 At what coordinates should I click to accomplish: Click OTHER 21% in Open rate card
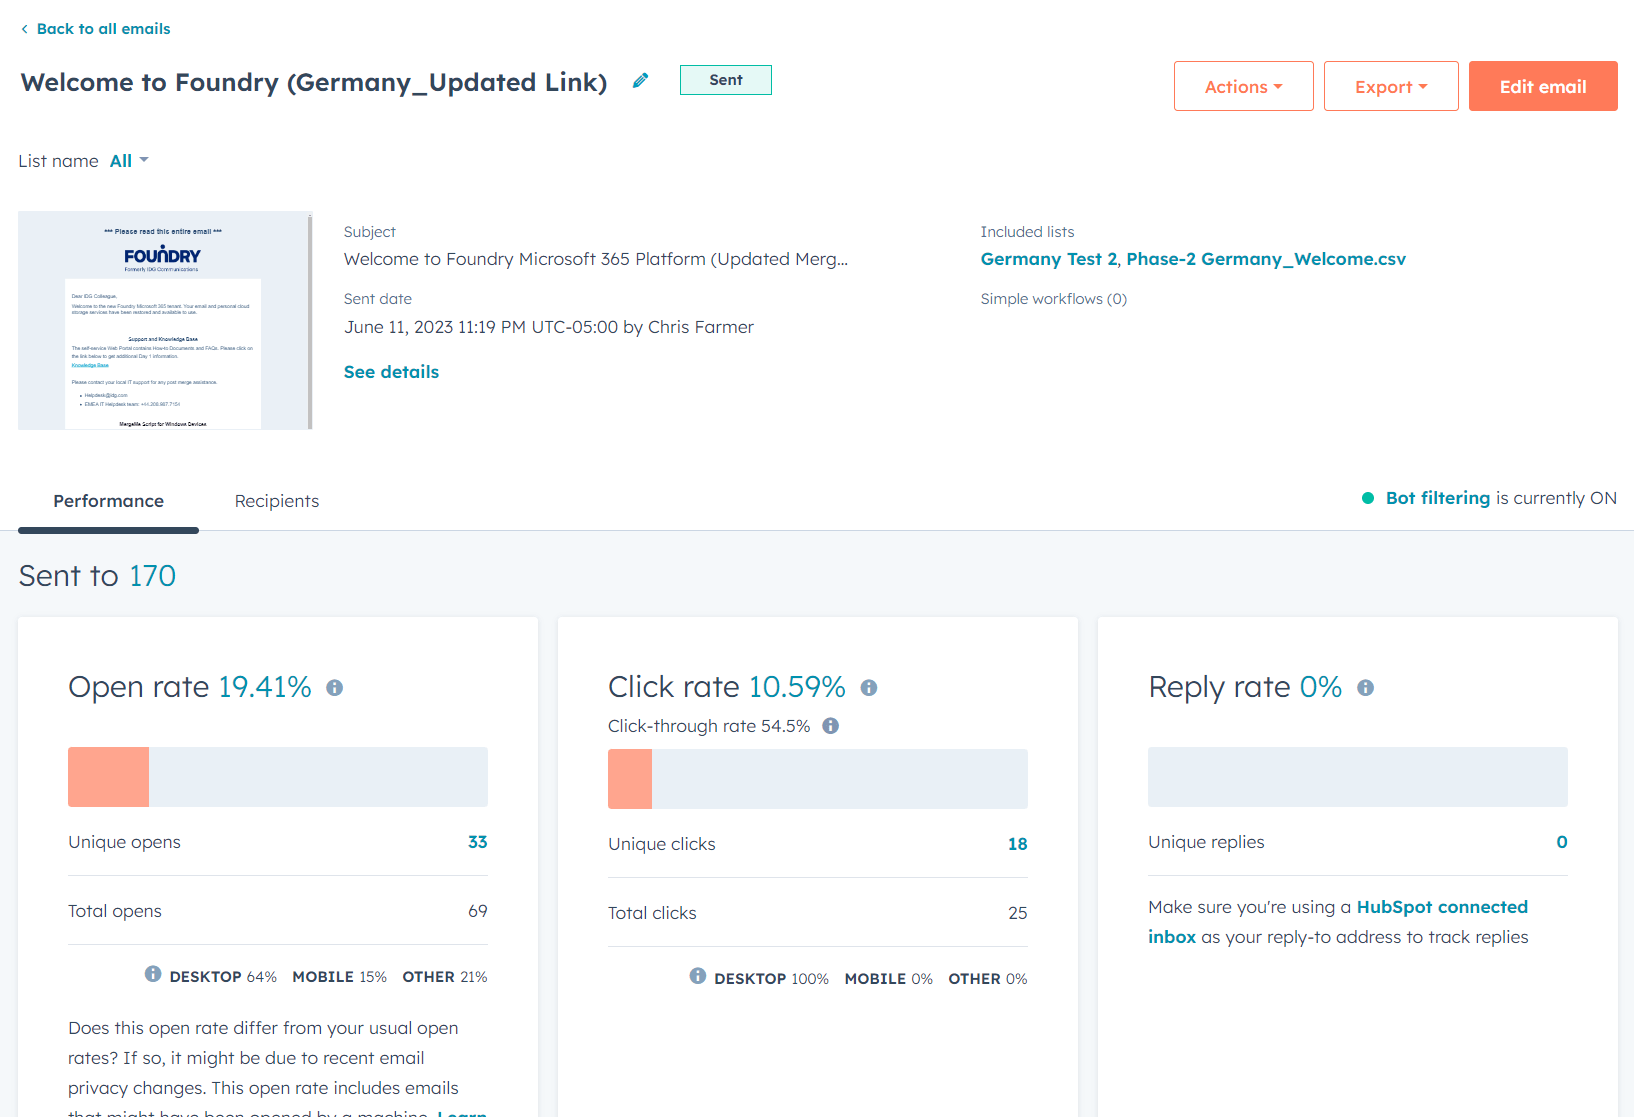pos(445,977)
